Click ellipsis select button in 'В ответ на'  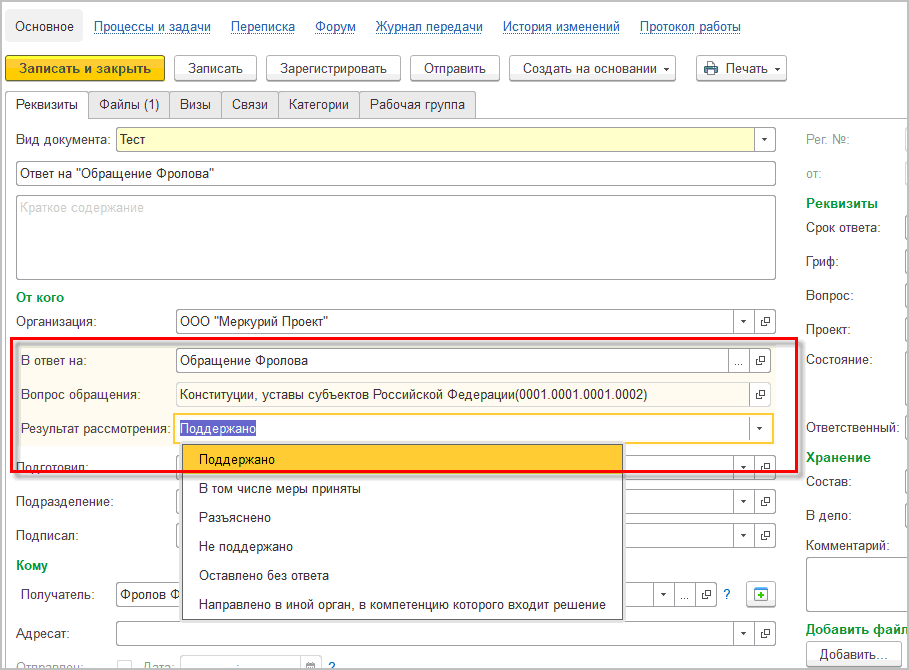pos(739,361)
